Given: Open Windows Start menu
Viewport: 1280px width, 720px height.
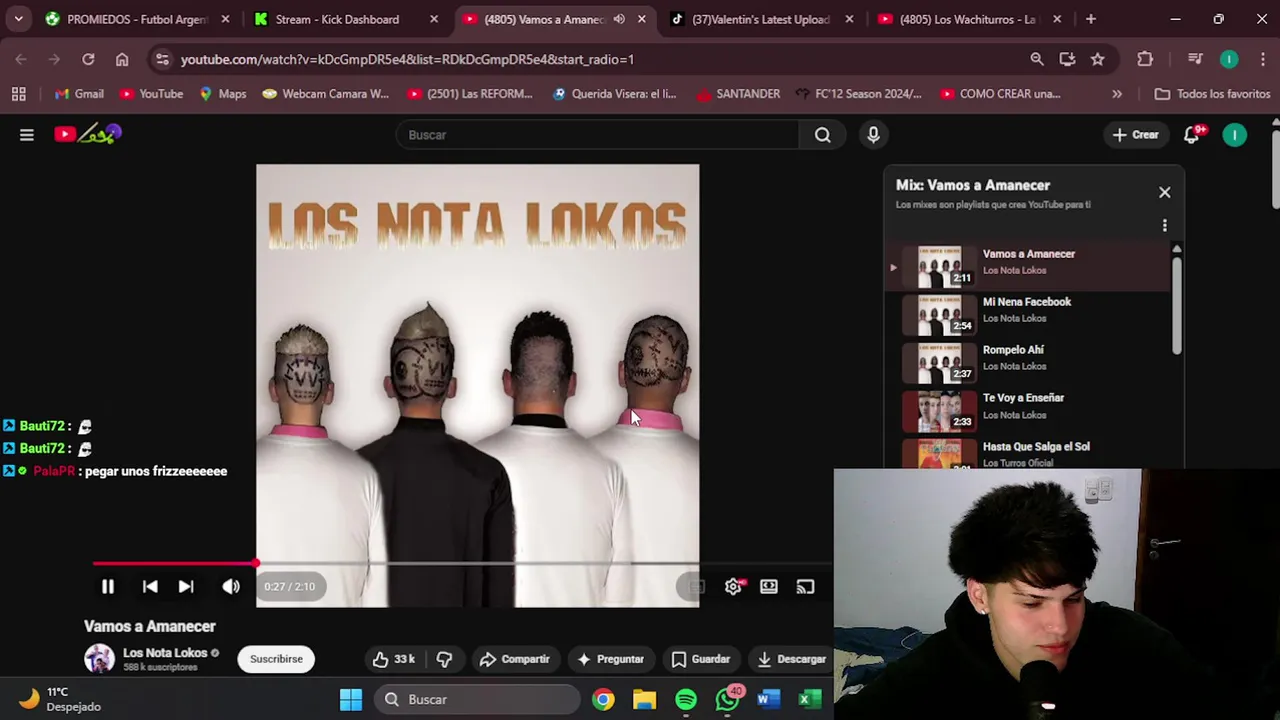Looking at the screenshot, I should coord(351,699).
